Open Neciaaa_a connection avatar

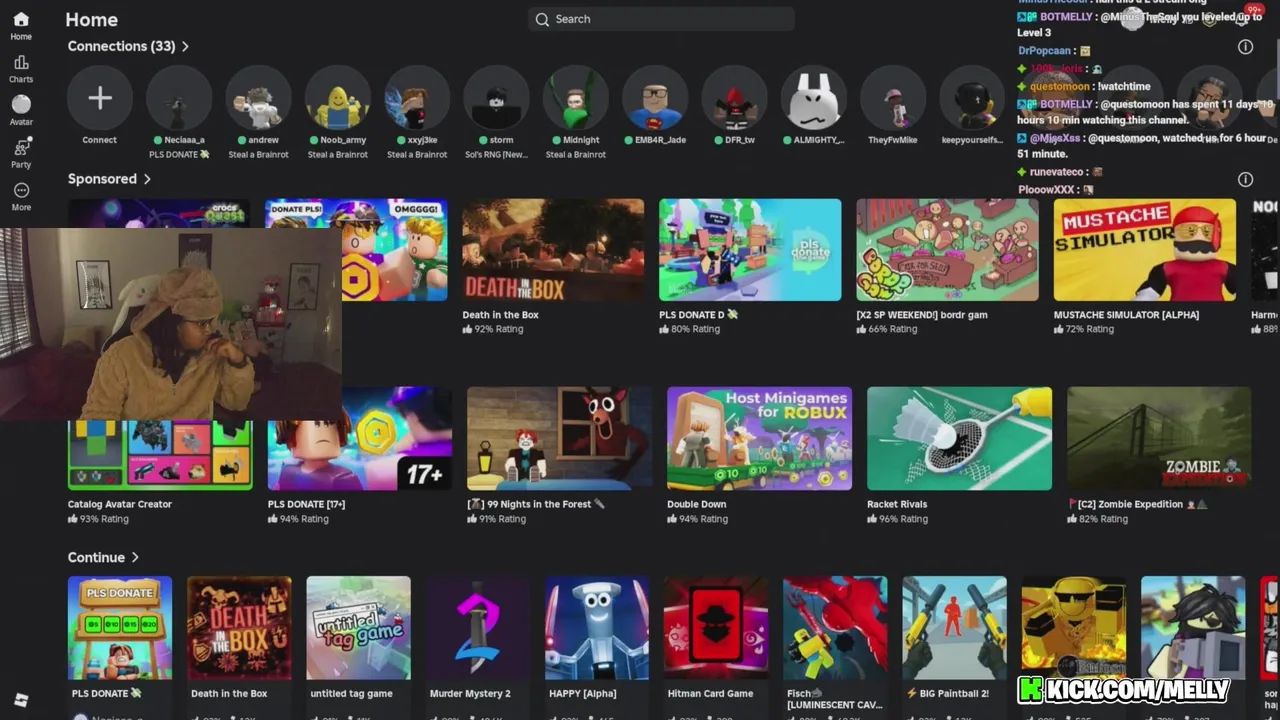click(x=179, y=98)
